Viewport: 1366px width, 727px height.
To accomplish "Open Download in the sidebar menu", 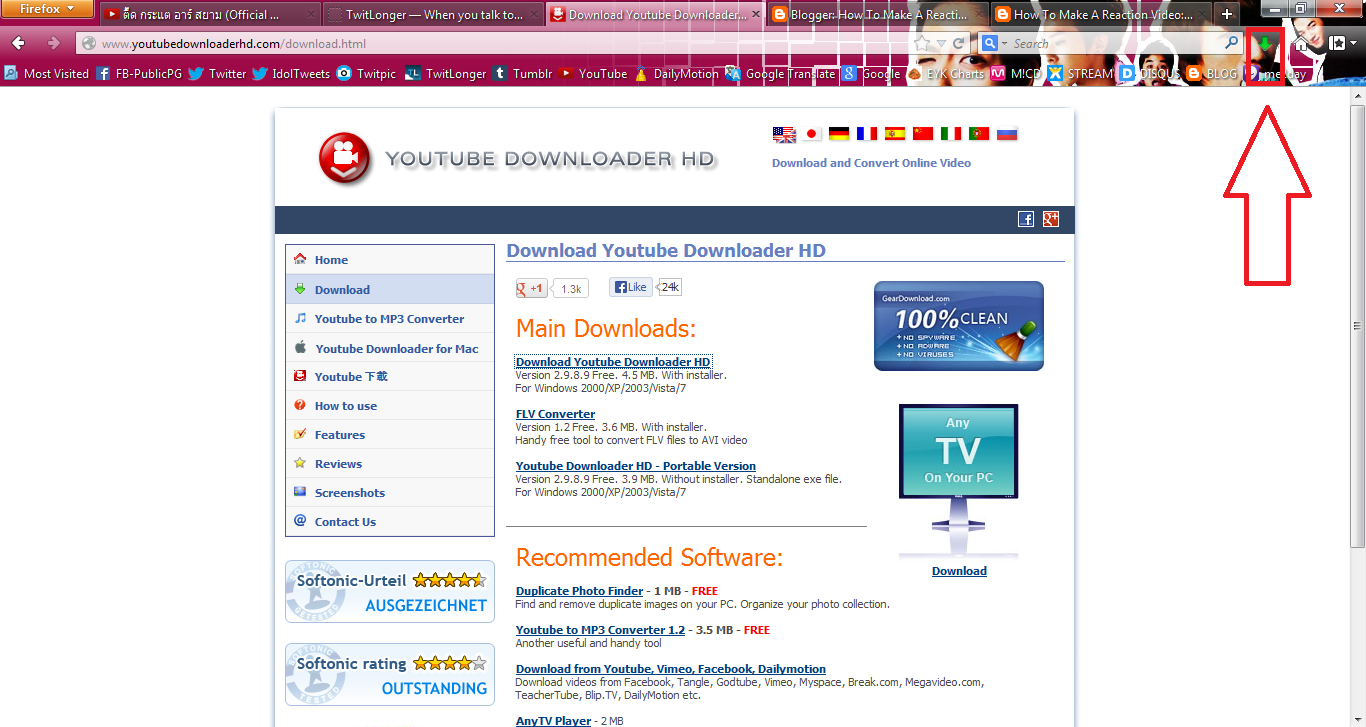I will (390, 290).
